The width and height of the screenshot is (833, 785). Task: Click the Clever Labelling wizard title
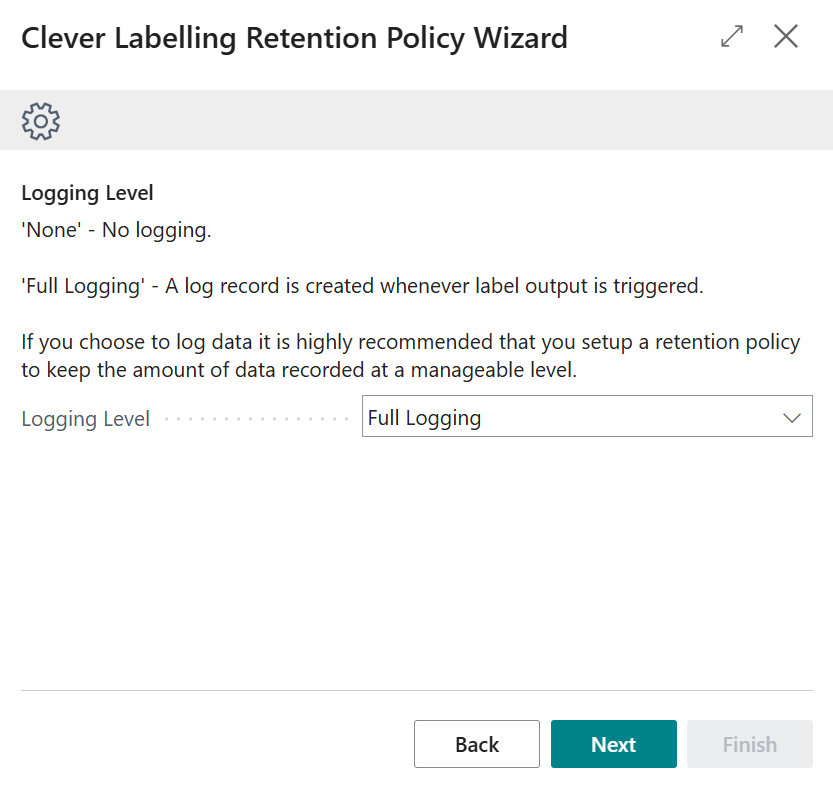294,37
